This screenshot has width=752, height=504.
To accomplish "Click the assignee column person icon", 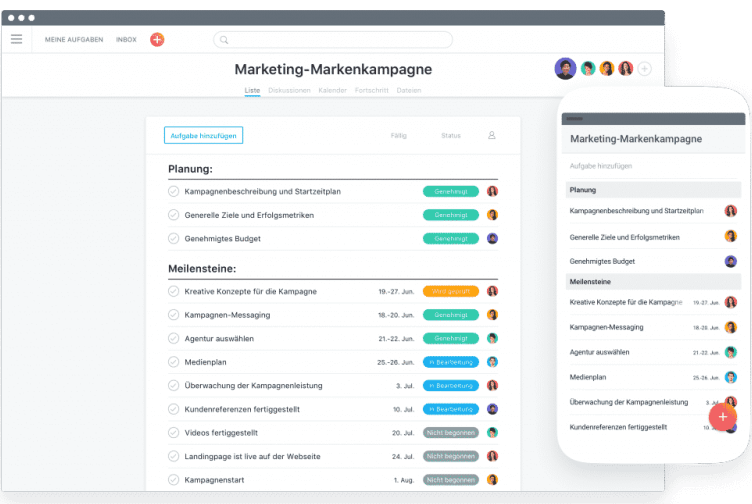I will pyautogui.click(x=492, y=135).
